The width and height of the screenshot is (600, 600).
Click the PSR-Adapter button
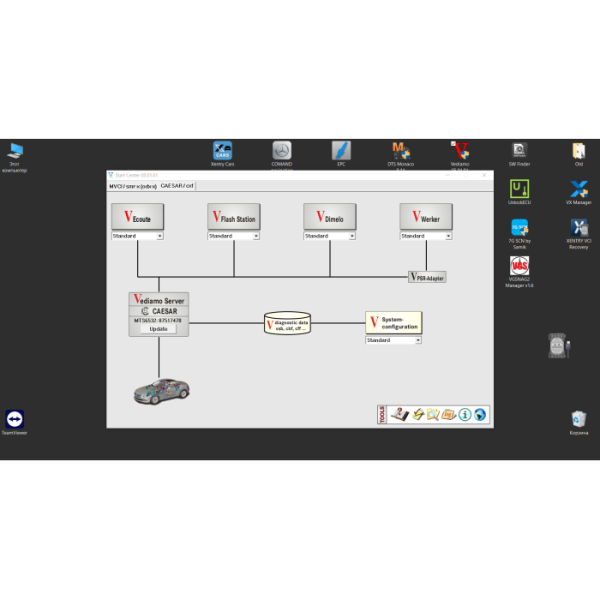[427, 277]
